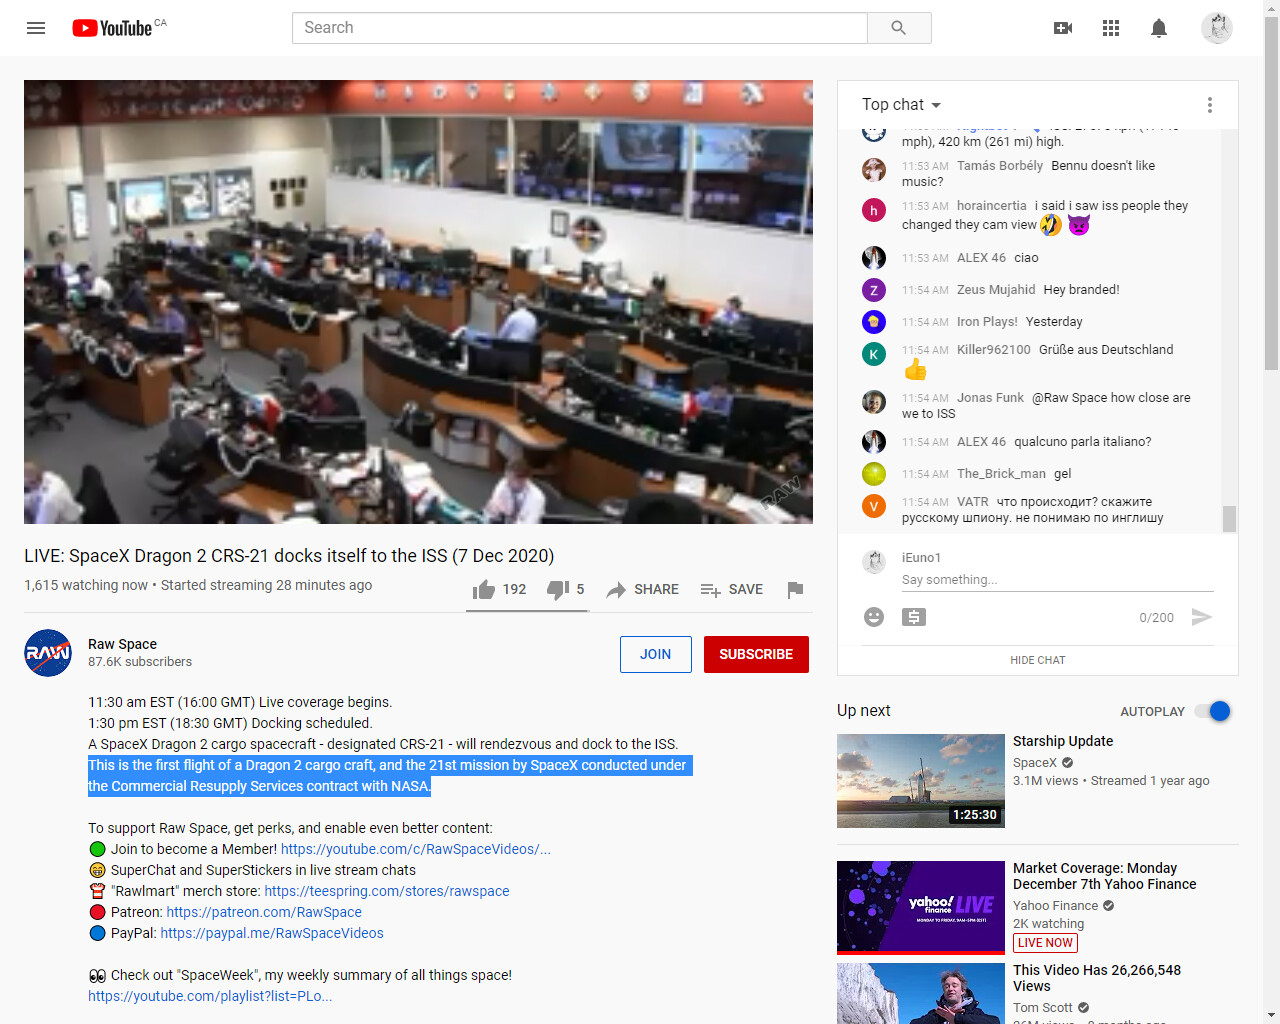Open the hamburger guide menu
1280x1024 pixels.
tap(36, 28)
